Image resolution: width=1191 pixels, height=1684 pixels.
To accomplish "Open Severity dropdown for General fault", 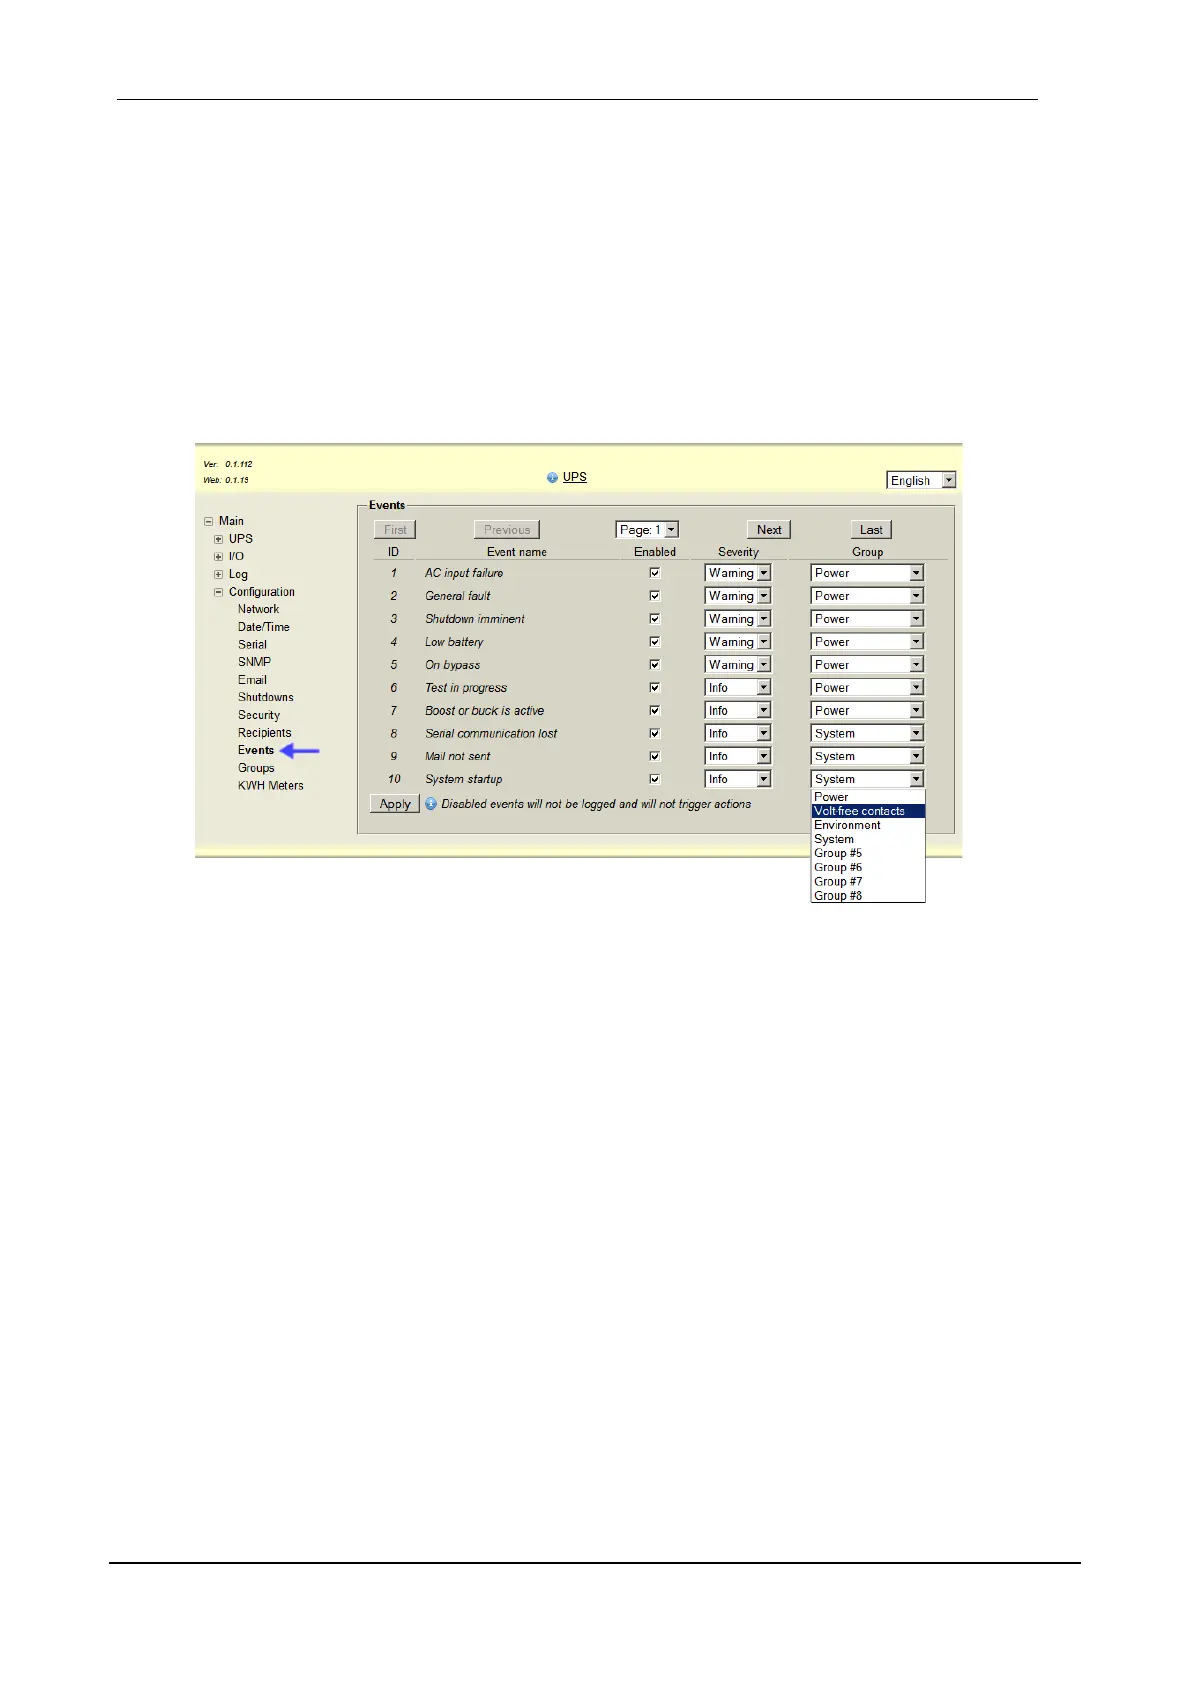I will point(738,596).
